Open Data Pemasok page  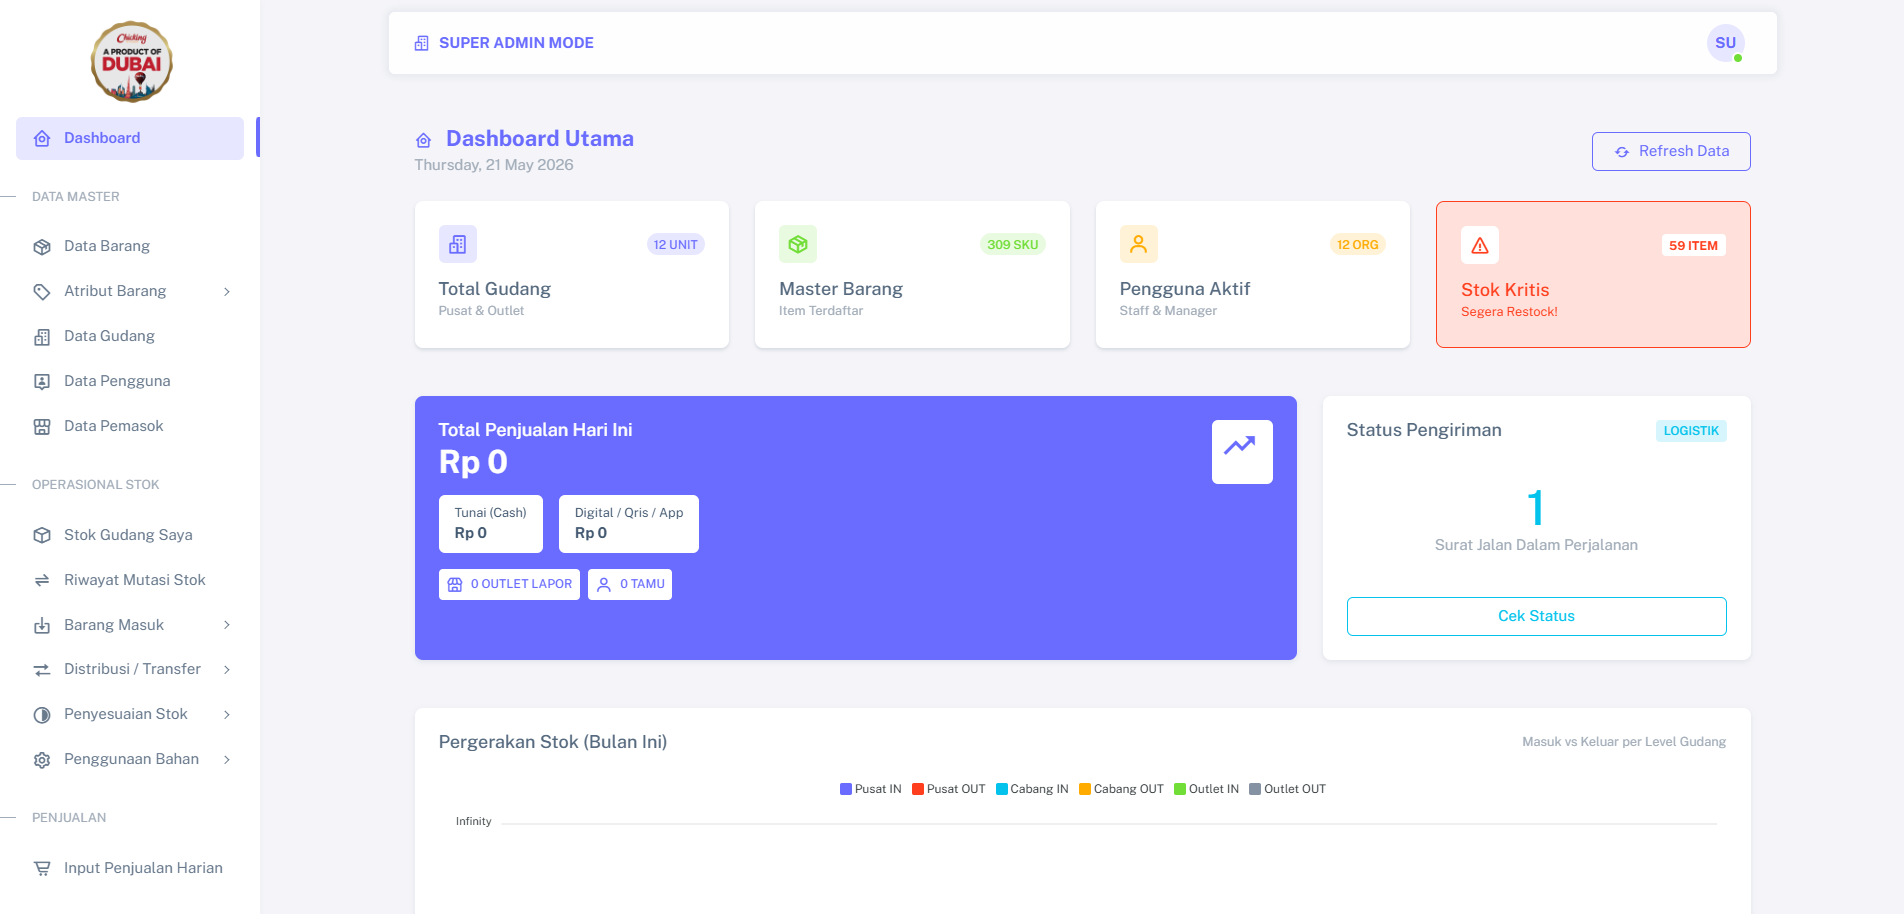pyautogui.click(x=130, y=426)
